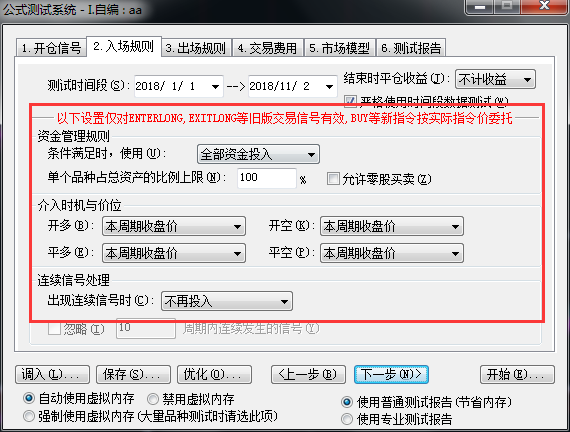Open the 6.测试报告 tab

point(411,48)
